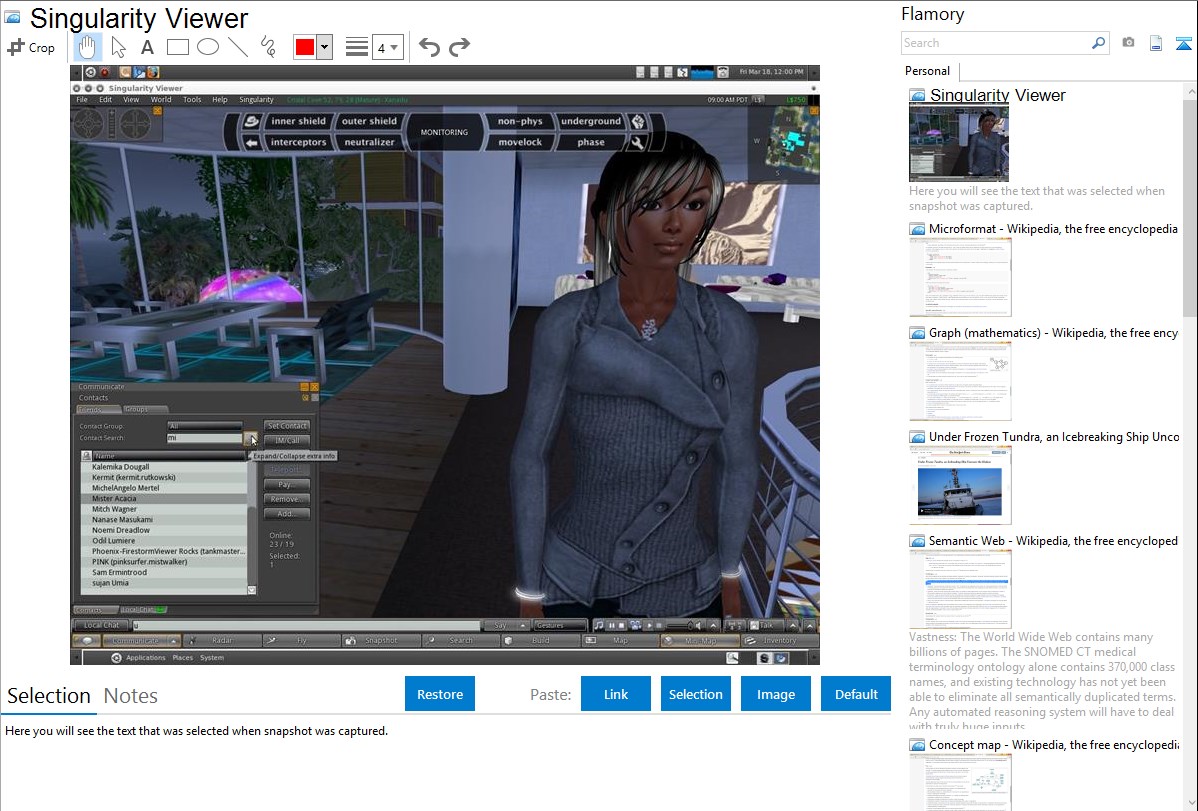Open the Singularity Viewer snapshot thumbnail

[959, 144]
